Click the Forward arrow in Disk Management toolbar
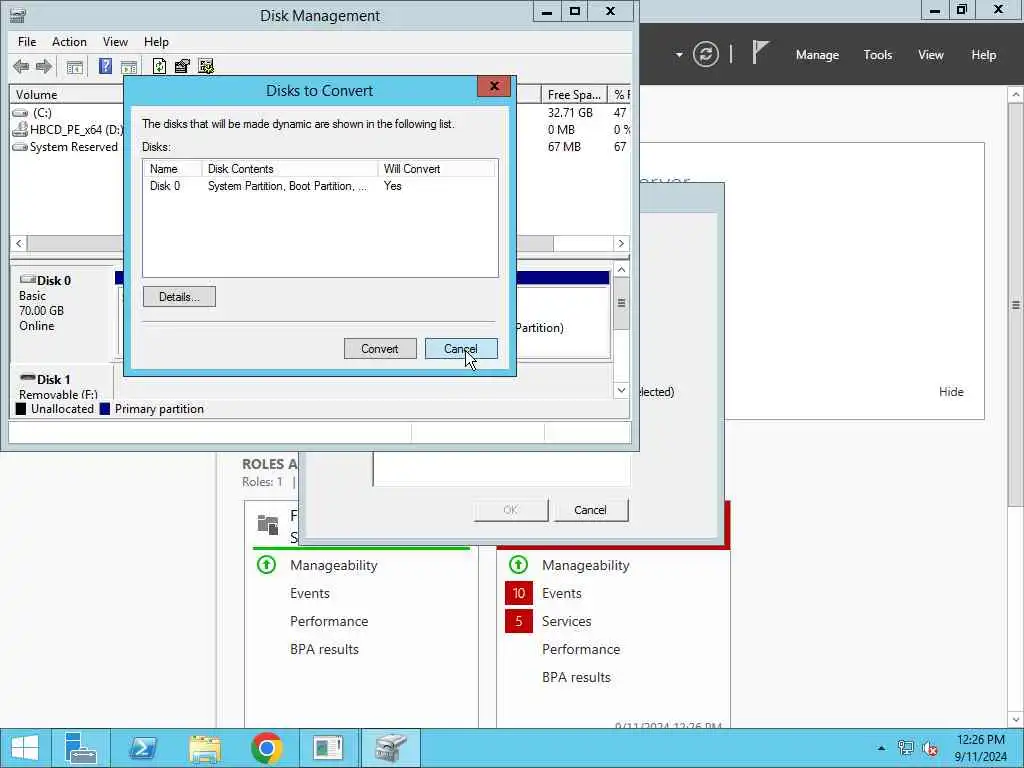 click(44, 66)
